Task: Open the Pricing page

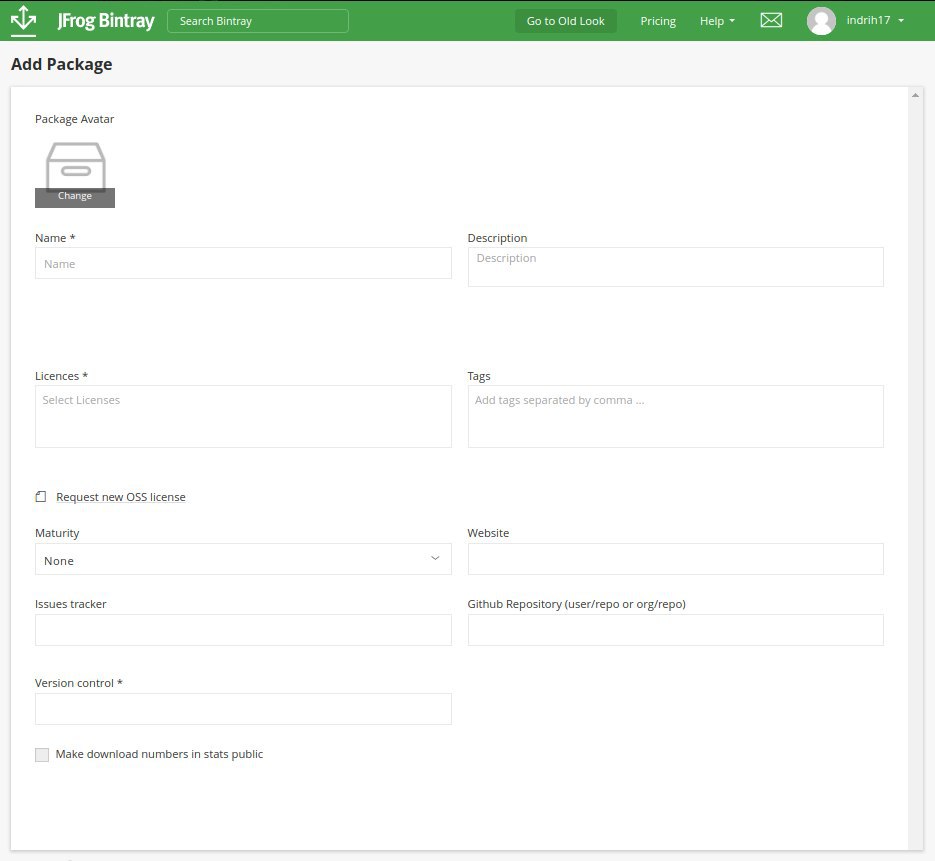Action: (x=658, y=21)
